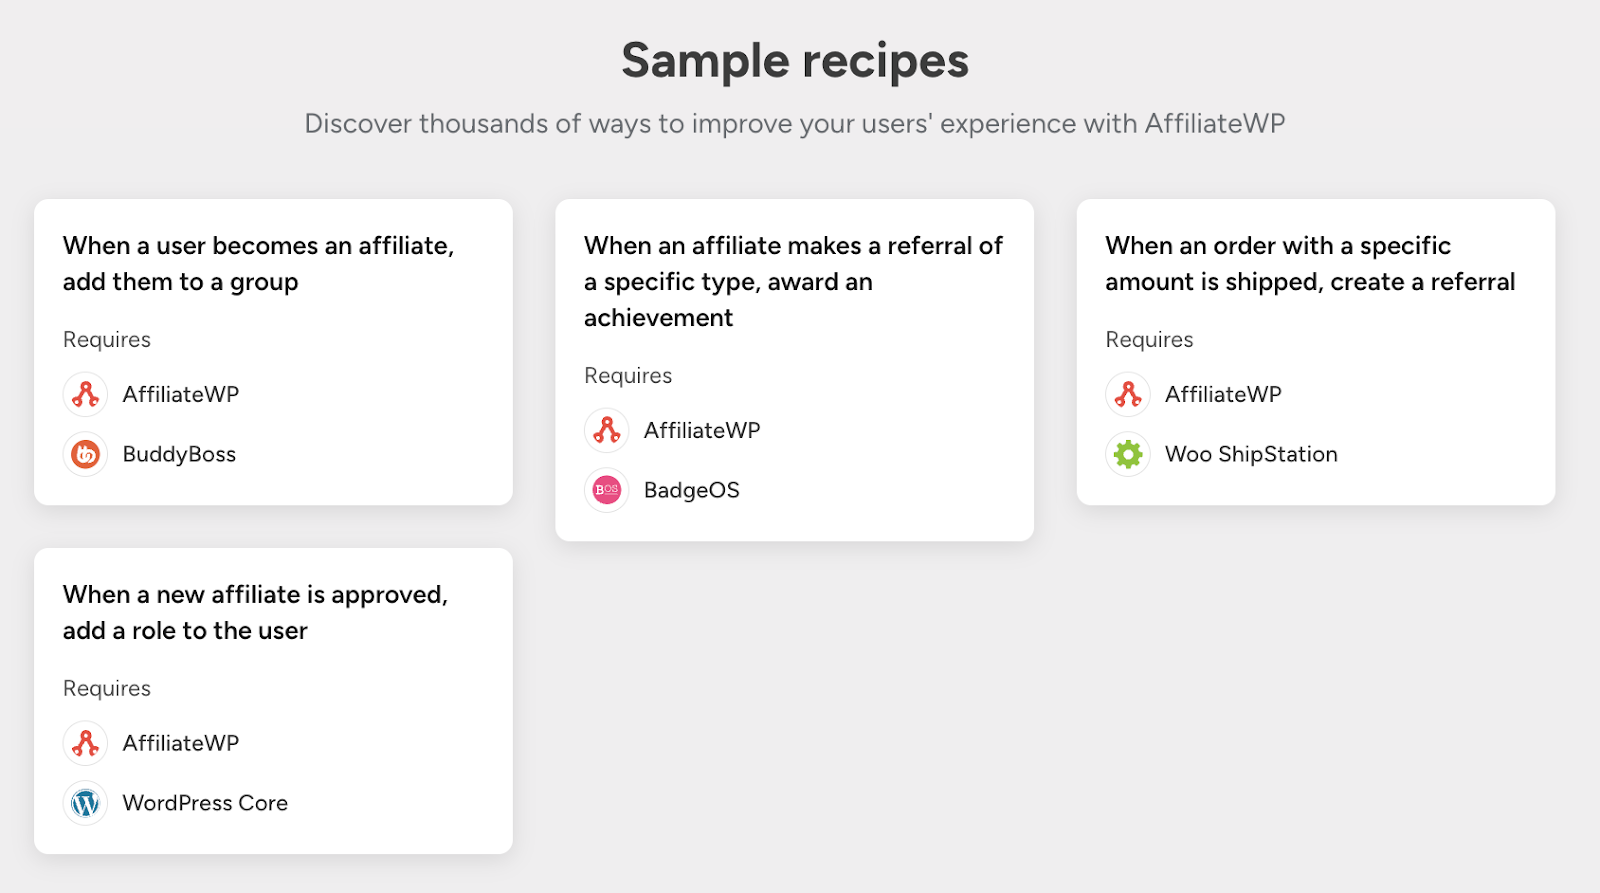
Task: Click the AffiliateWP label in the achievement recipe card
Action: [x=702, y=431]
